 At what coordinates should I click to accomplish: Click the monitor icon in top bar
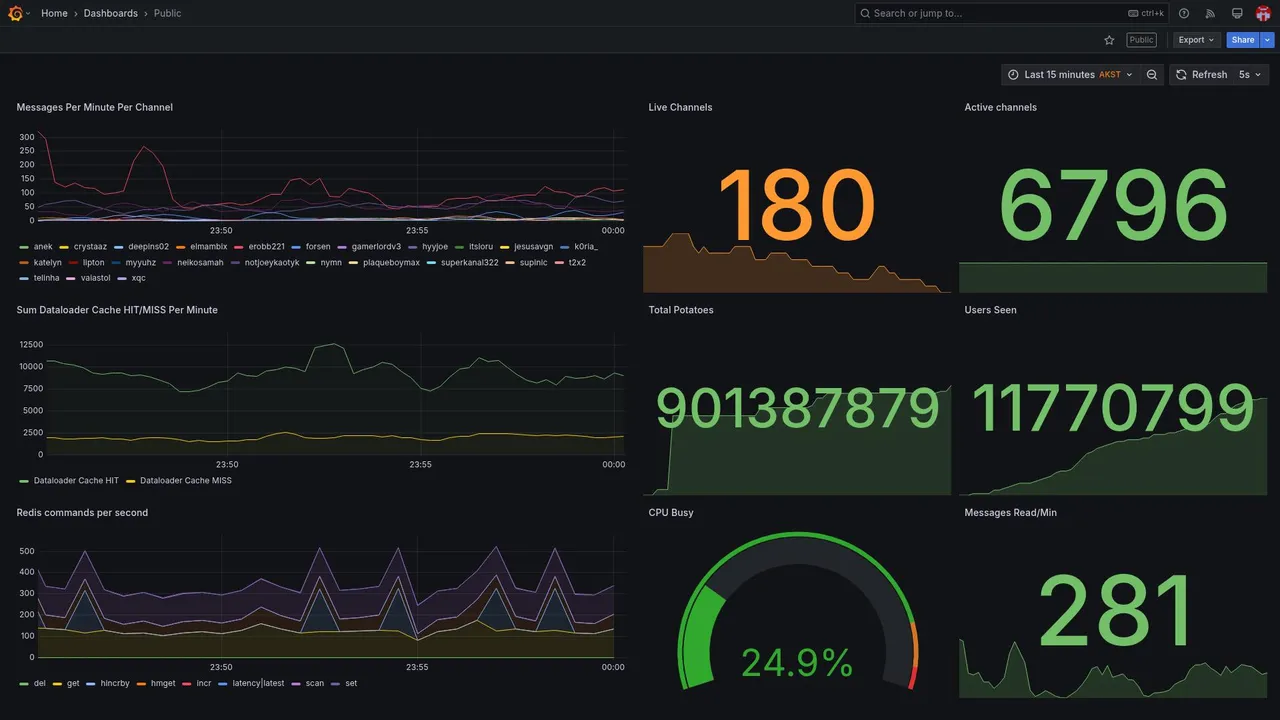tap(1237, 13)
